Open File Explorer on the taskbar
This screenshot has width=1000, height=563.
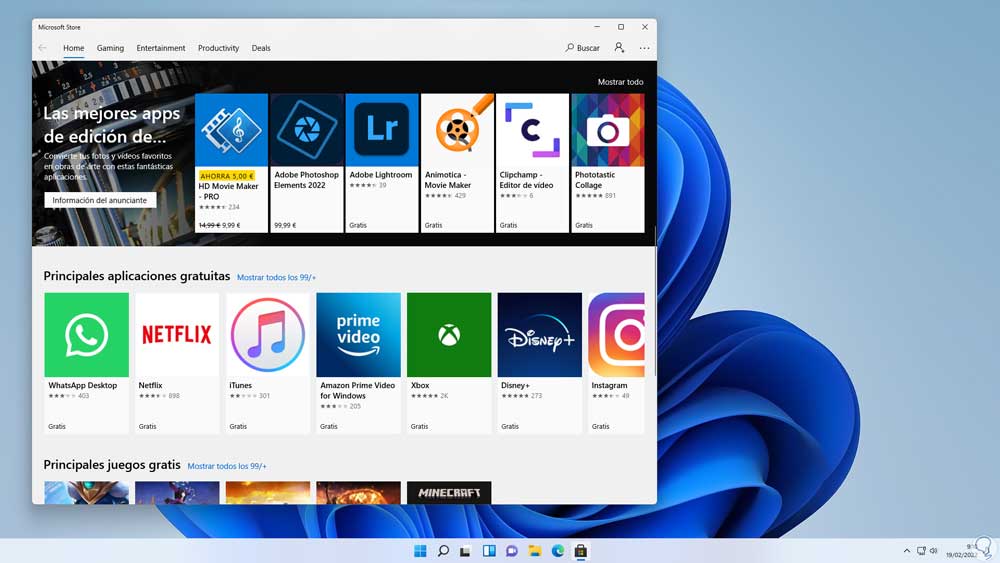pos(534,551)
